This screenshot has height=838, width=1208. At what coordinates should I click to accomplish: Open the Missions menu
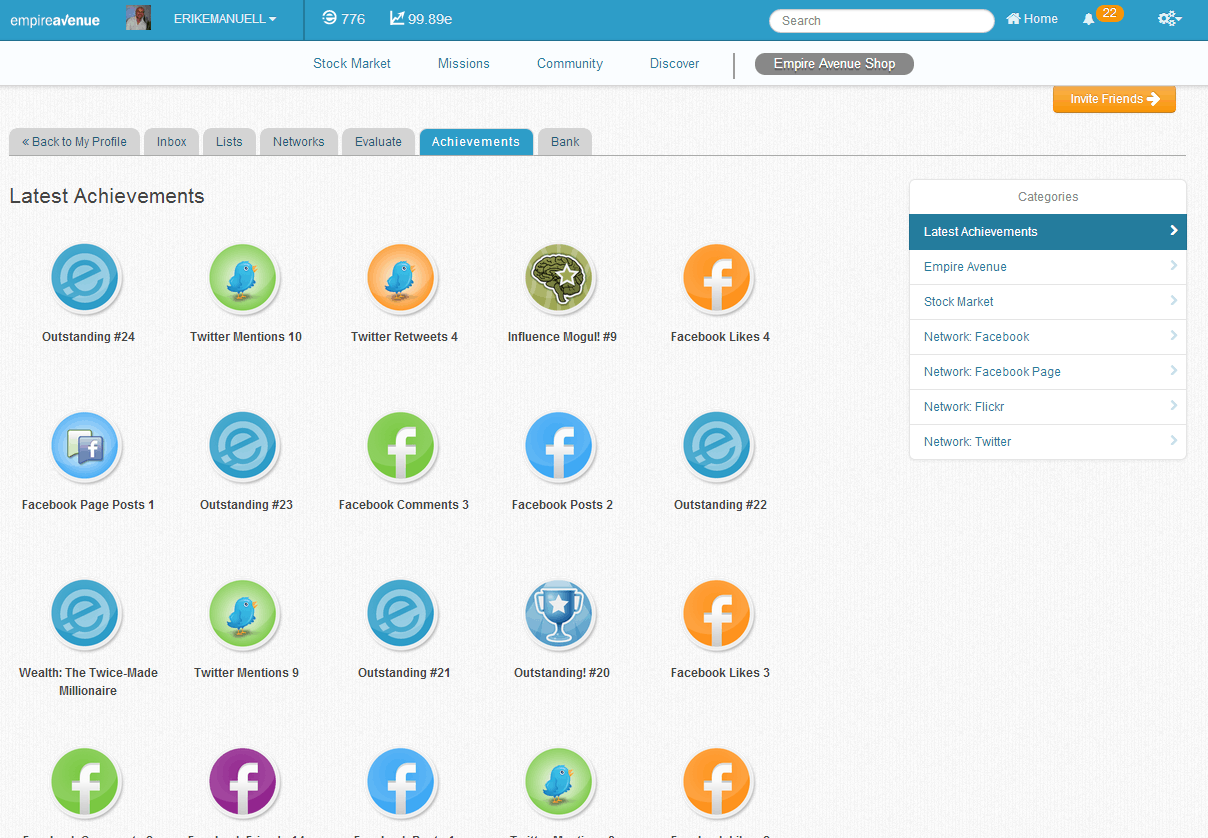[464, 63]
